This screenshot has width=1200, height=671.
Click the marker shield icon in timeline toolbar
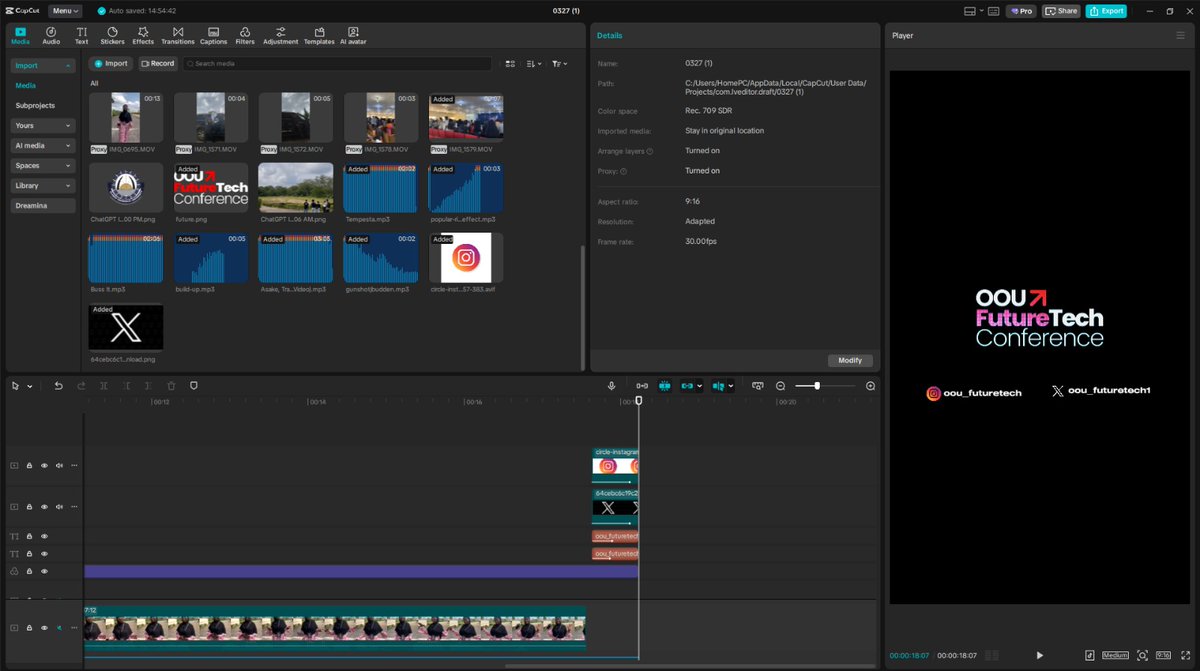pyautogui.click(x=194, y=386)
